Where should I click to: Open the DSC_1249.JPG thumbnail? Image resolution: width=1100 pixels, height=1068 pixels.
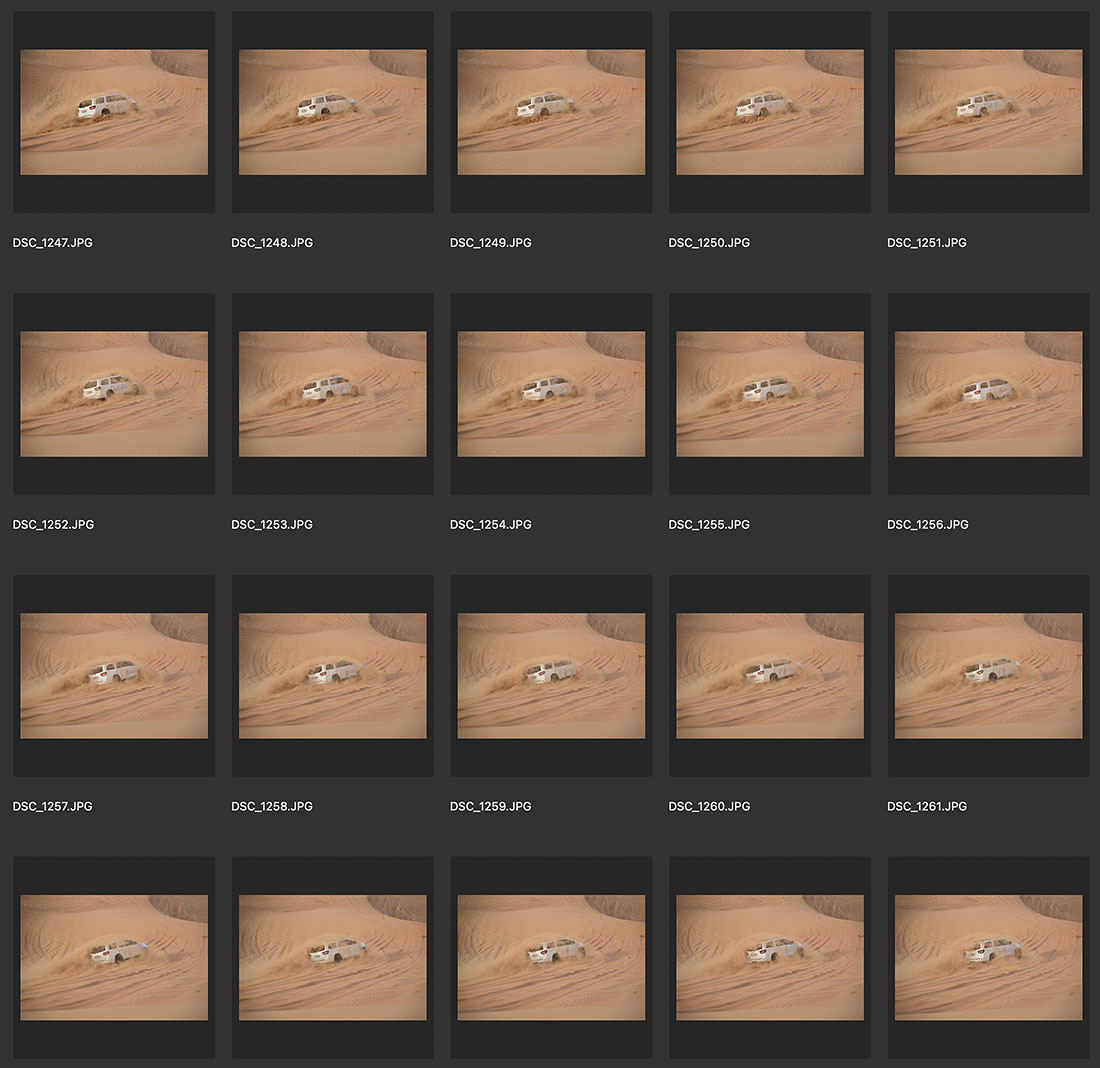[x=551, y=112]
